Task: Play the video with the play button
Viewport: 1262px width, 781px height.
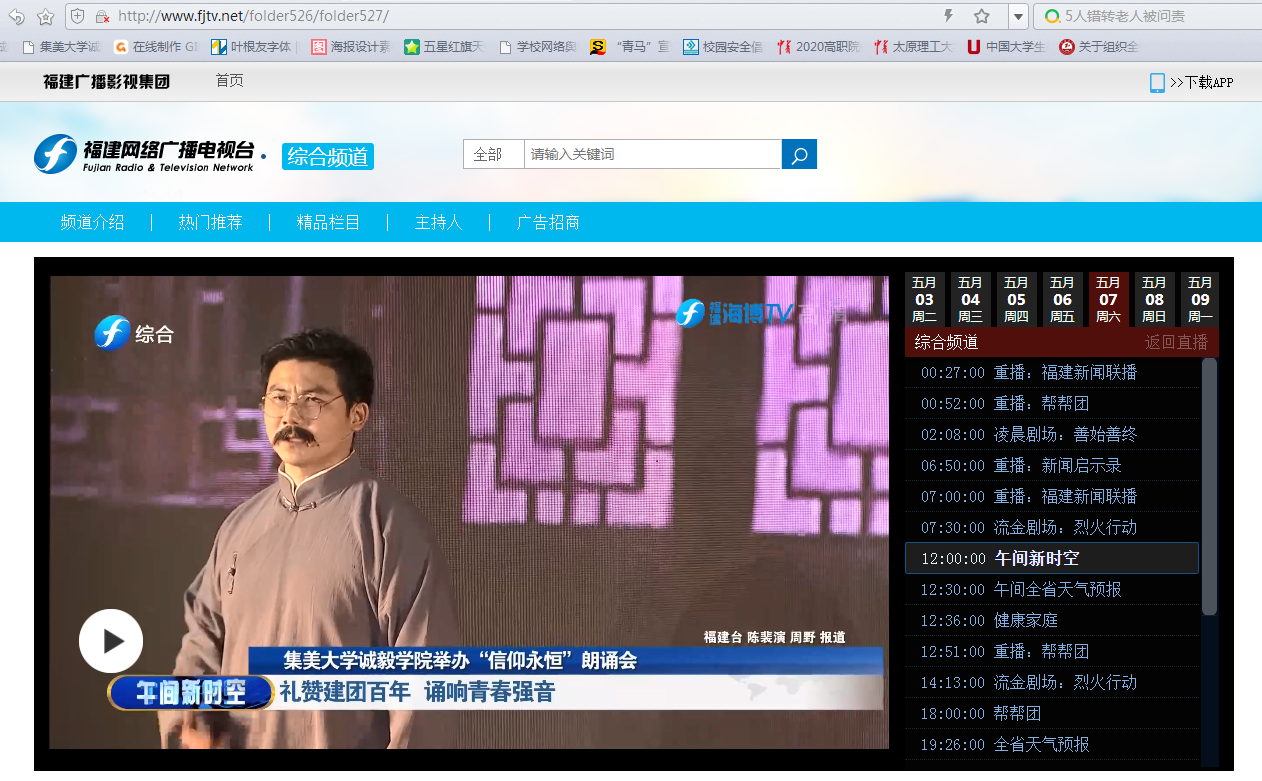Action: [111, 641]
